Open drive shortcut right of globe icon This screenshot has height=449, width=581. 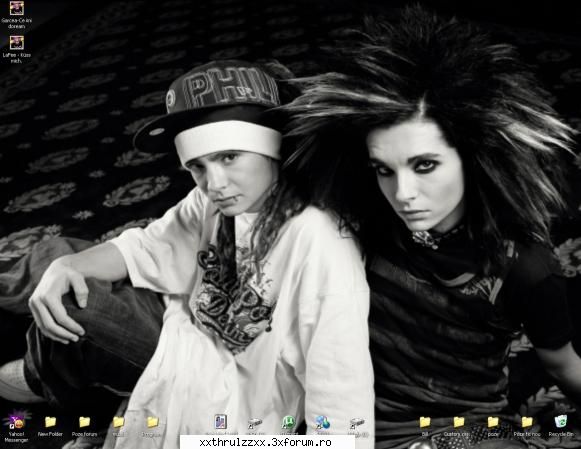tap(356, 422)
